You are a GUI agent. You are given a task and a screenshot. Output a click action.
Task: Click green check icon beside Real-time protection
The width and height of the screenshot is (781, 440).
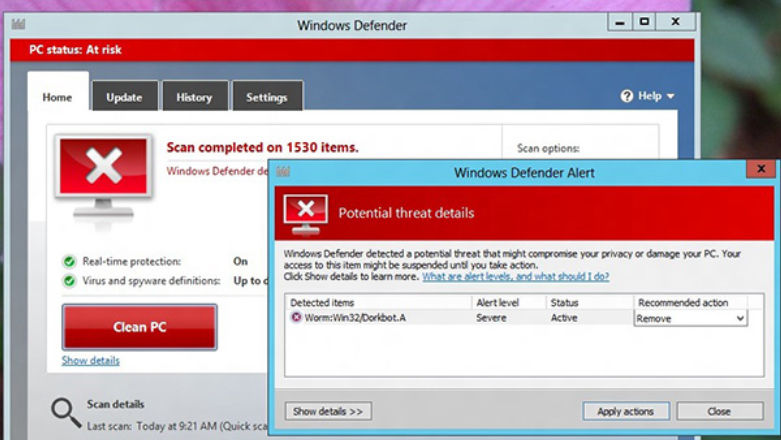pos(69,261)
